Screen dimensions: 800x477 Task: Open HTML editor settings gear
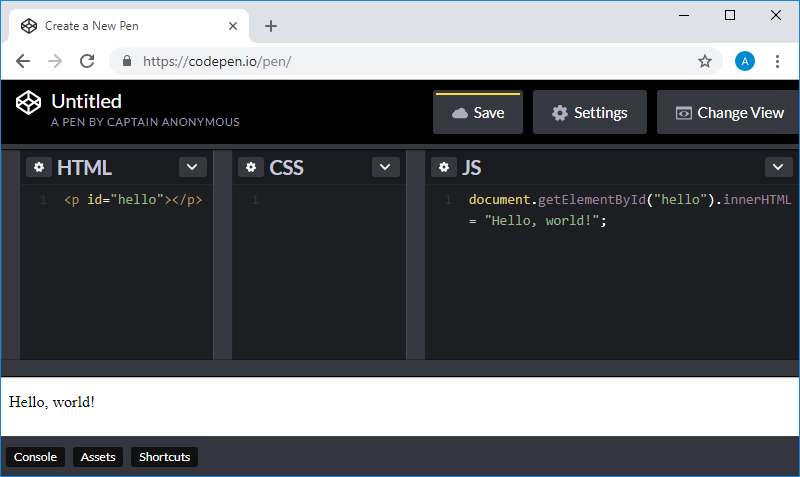click(x=39, y=167)
